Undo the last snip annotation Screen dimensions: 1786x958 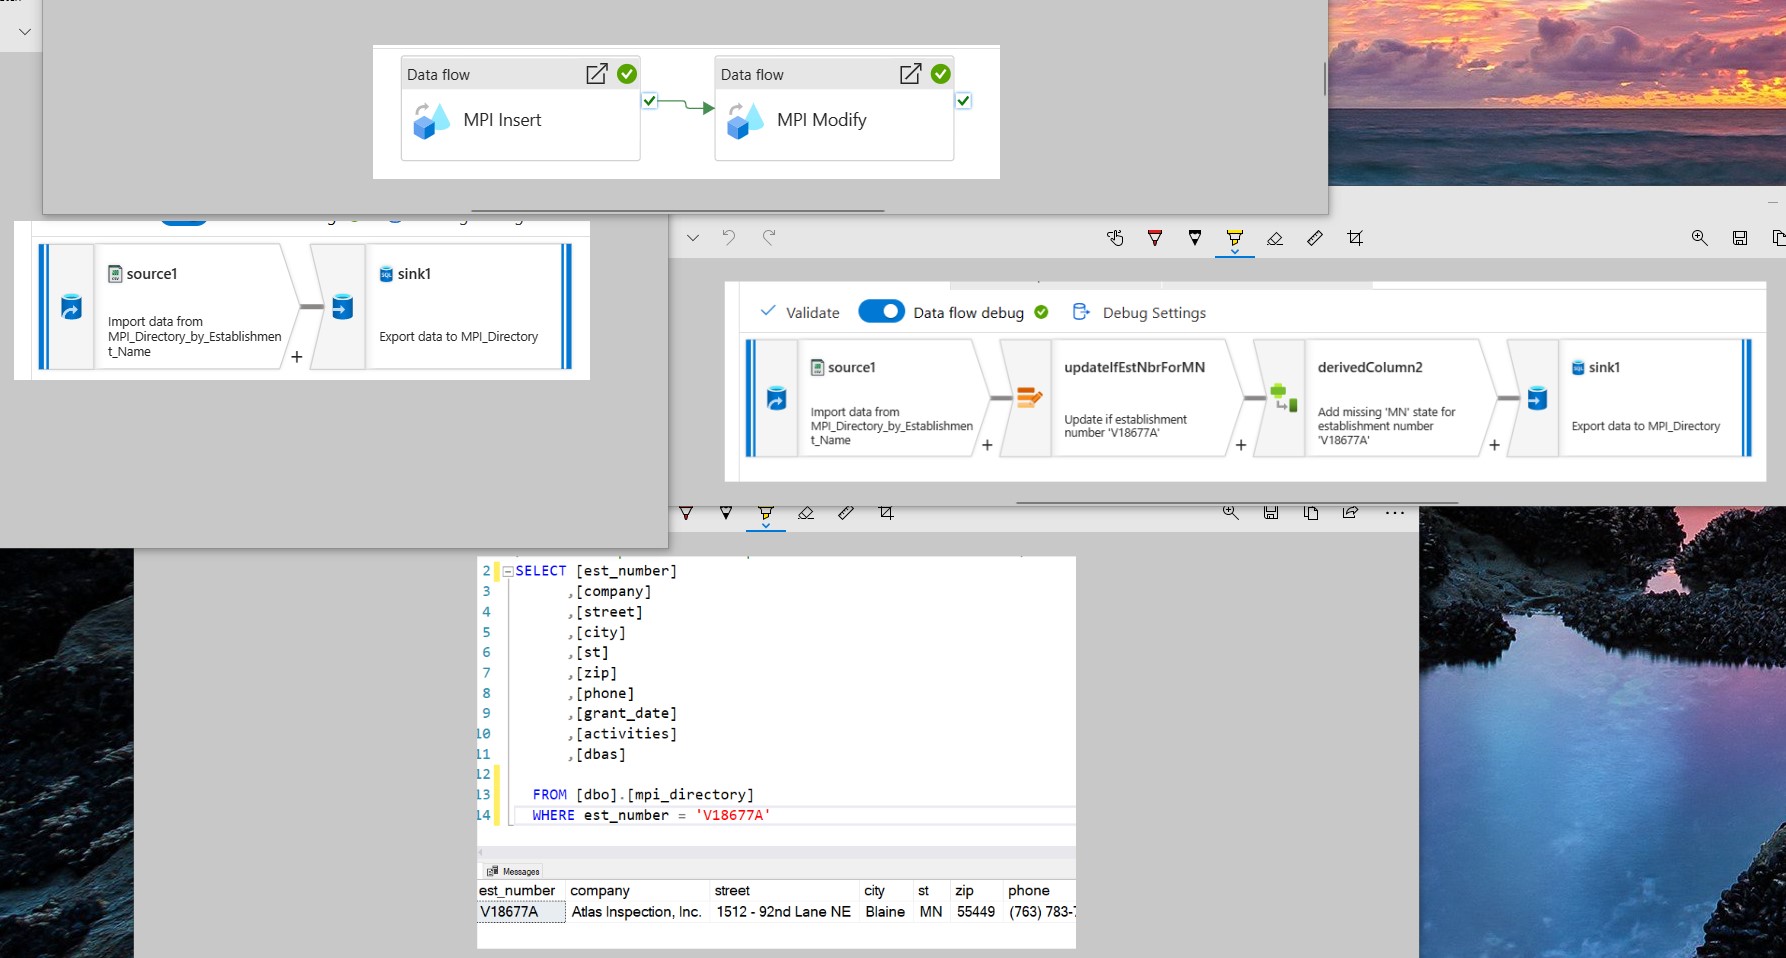pyautogui.click(x=729, y=238)
